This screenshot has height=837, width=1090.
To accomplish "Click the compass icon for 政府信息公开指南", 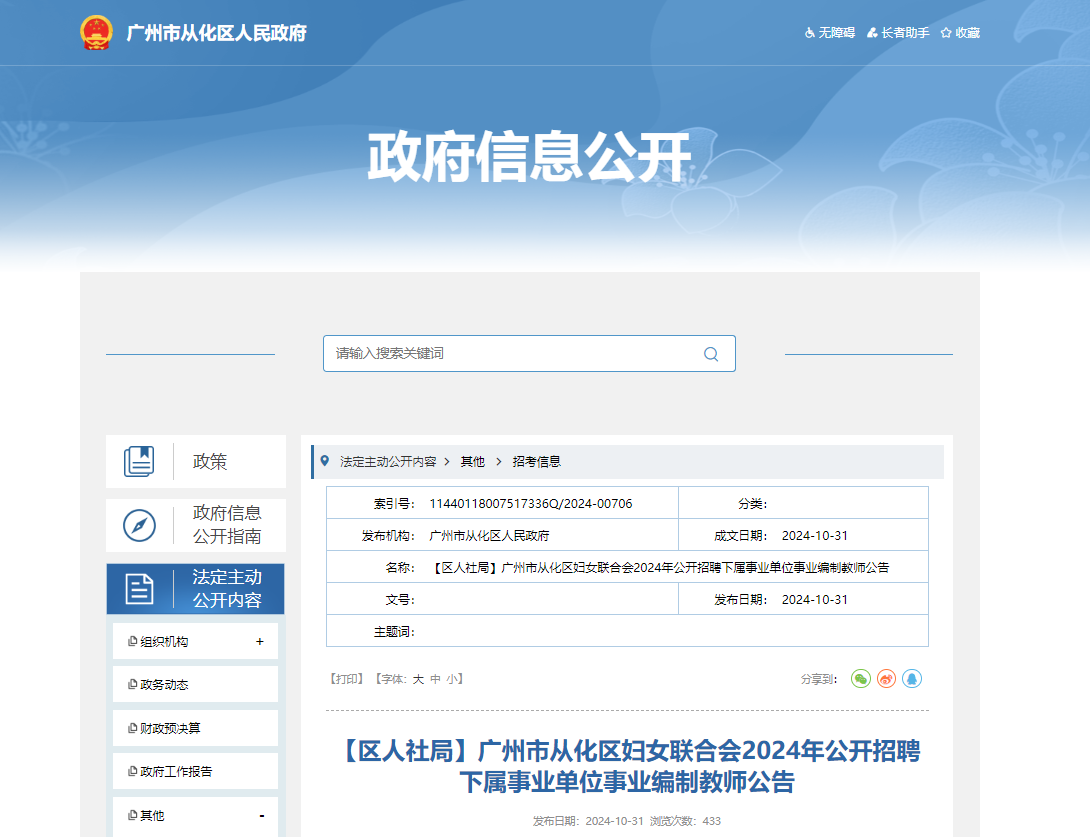I will click(139, 525).
